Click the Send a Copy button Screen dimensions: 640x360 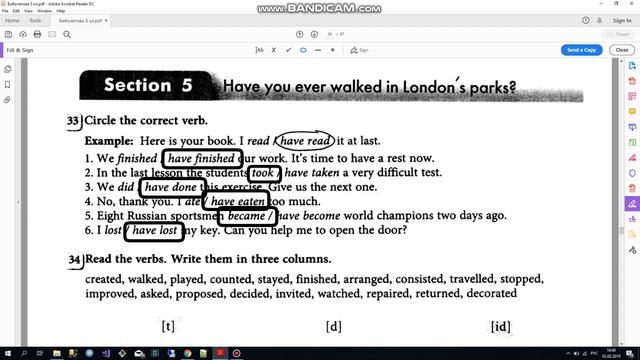581,50
